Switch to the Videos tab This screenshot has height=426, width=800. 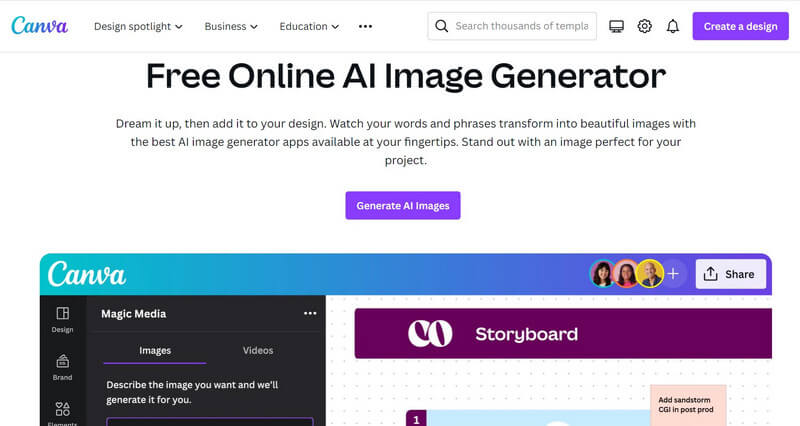point(258,350)
